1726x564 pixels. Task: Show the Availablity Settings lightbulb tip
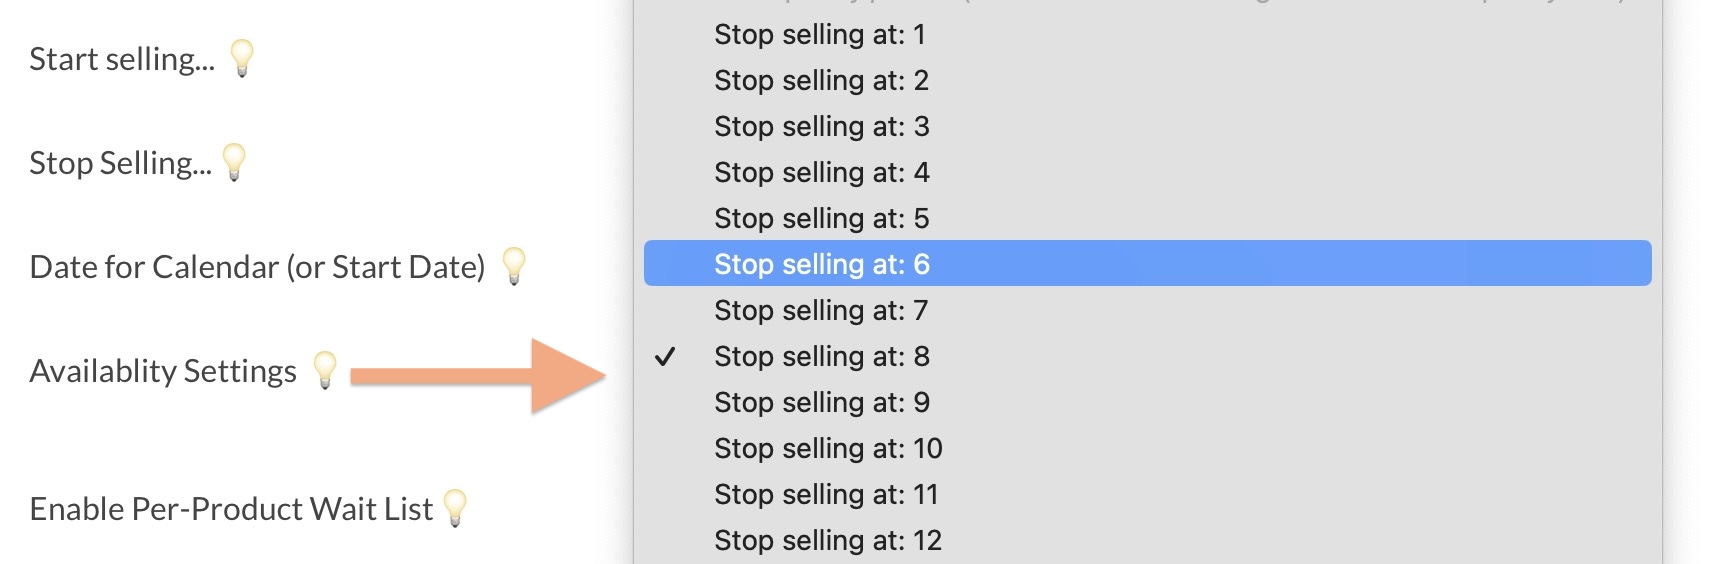pos(325,369)
